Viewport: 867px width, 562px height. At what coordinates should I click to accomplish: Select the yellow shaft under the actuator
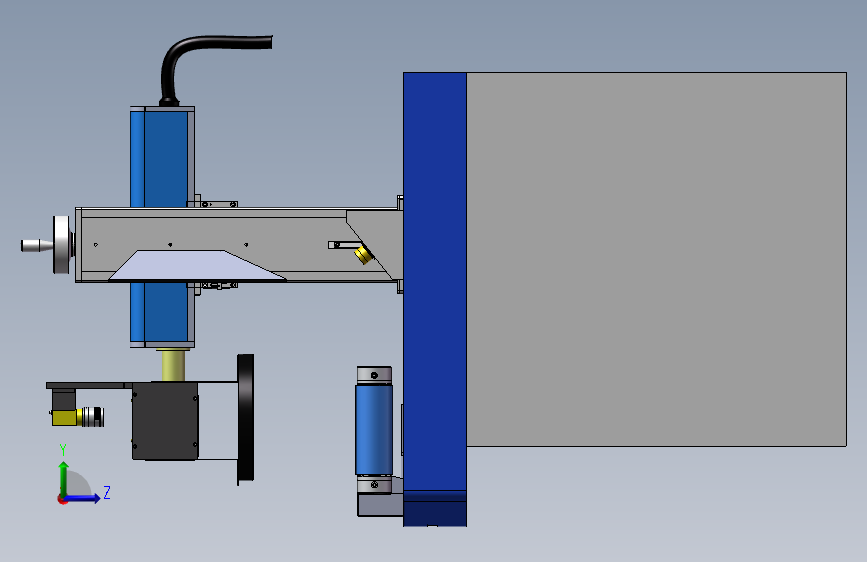tap(173, 365)
